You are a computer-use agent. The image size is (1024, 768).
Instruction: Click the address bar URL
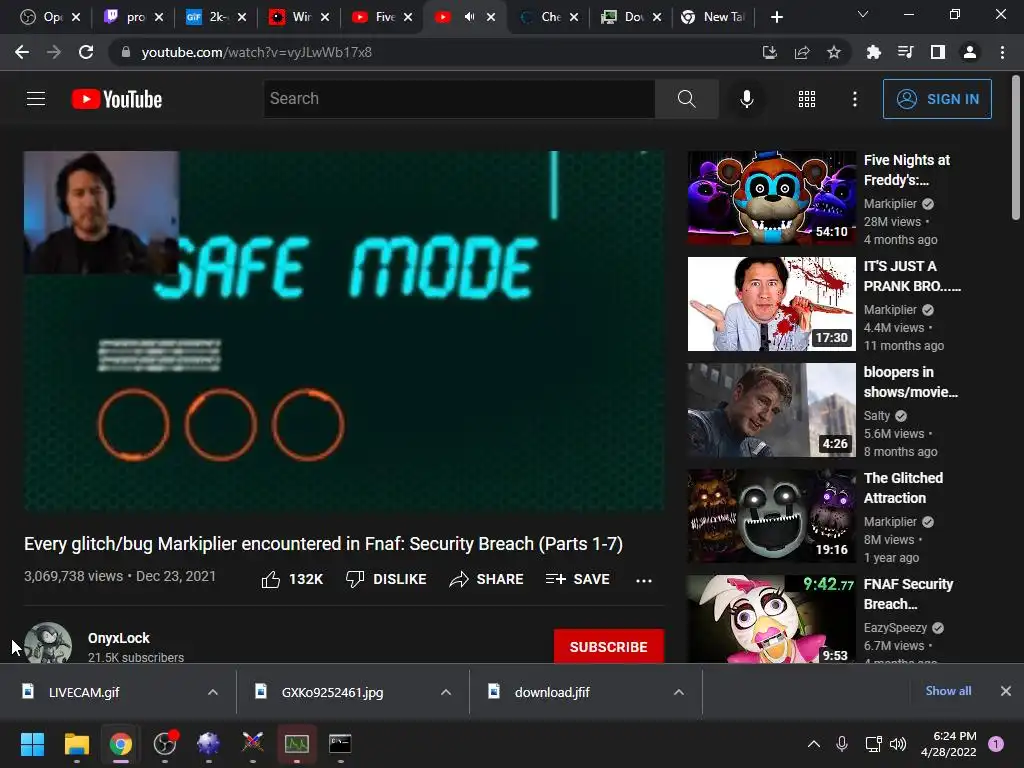[256, 52]
